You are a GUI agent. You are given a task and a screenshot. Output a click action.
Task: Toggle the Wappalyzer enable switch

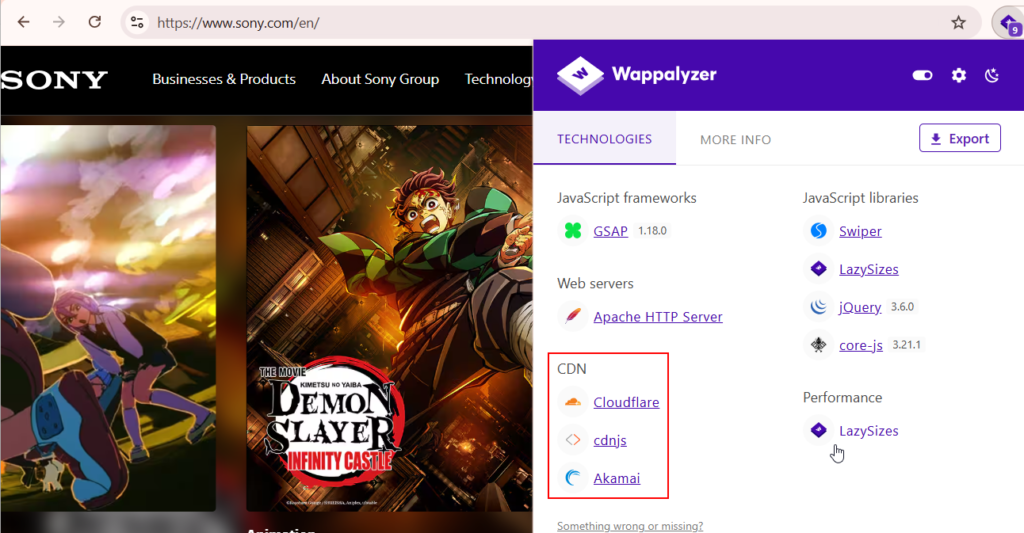[x=922, y=75]
